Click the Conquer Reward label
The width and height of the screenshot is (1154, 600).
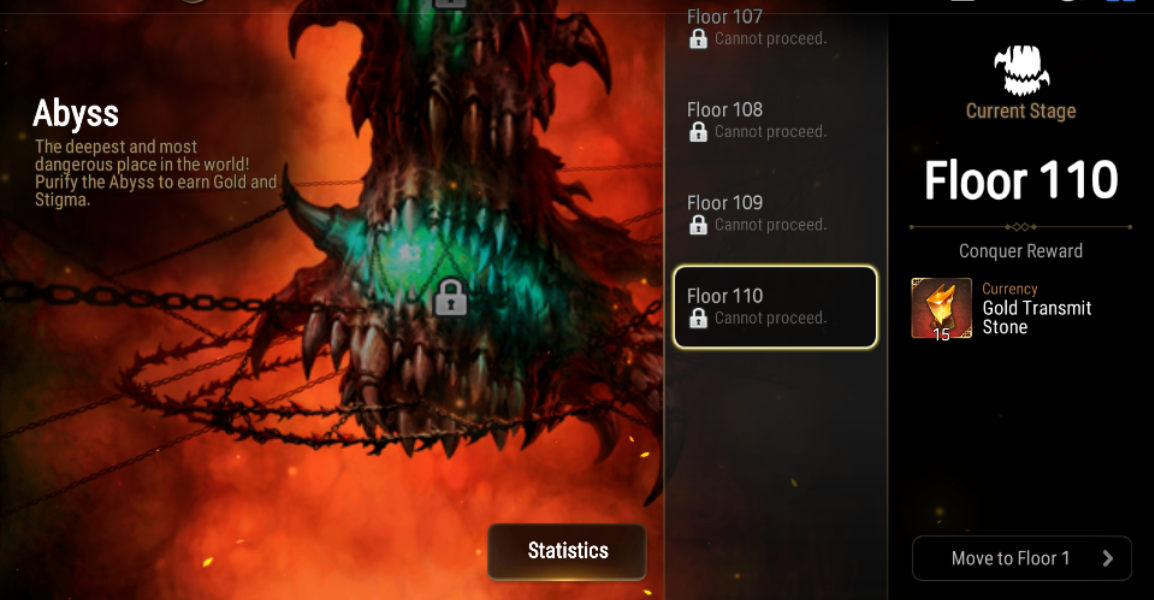click(1021, 251)
